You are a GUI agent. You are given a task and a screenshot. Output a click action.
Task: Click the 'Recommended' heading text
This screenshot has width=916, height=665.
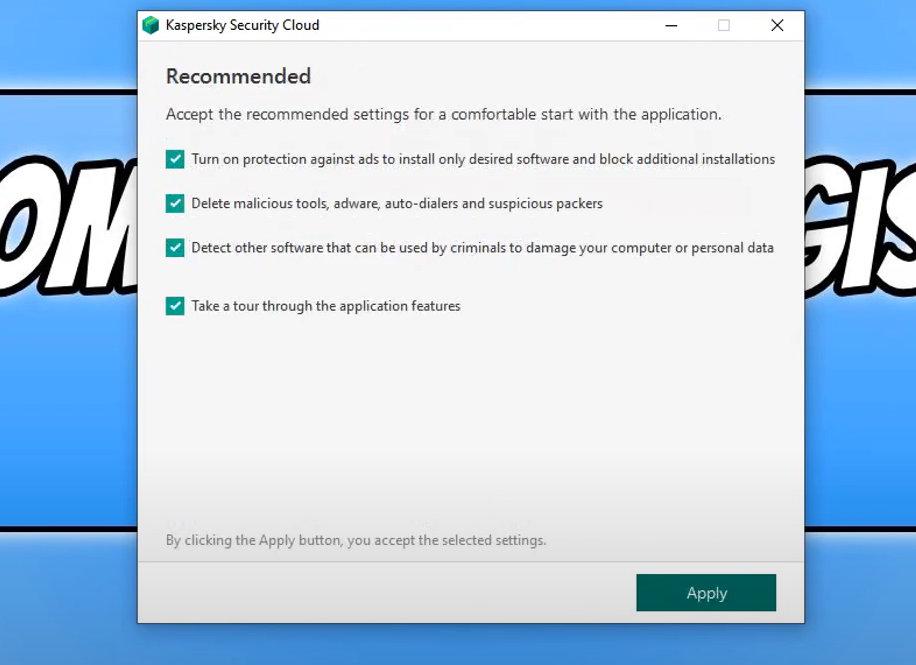[238, 76]
